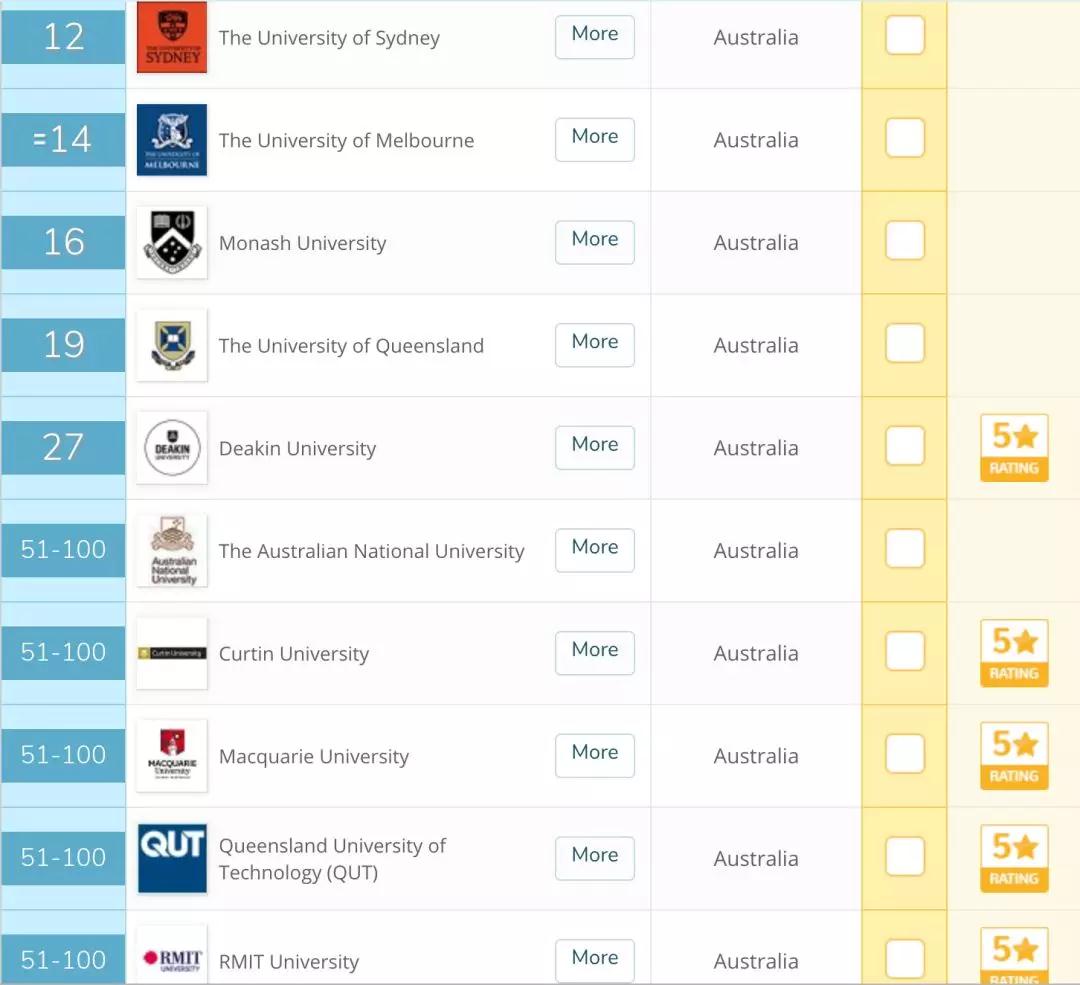
Task: Open The University of Queensland name link
Action: [x=351, y=346]
